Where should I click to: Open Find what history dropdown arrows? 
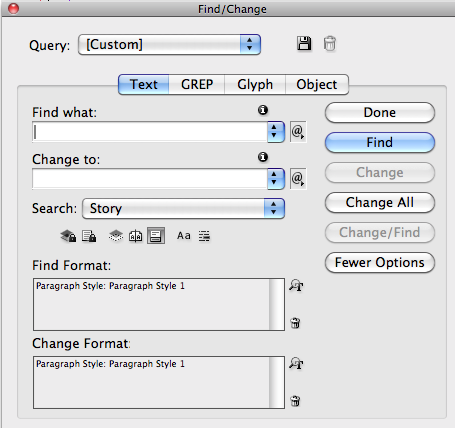(x=276, y=132)
